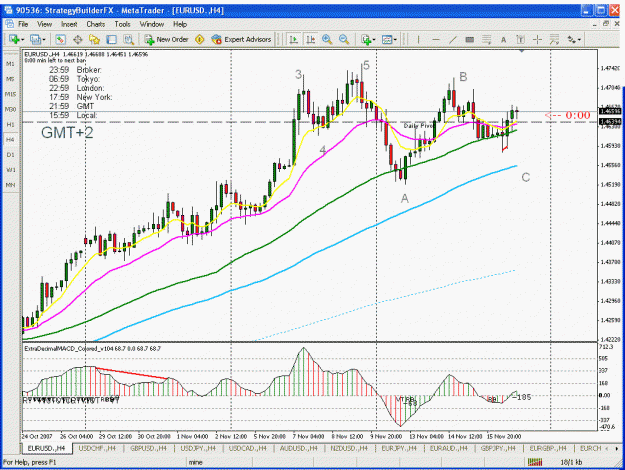Switch to the USDCHF.,H4 chart tab
Screen dimensions: 625x470
[x=97, y=448]
